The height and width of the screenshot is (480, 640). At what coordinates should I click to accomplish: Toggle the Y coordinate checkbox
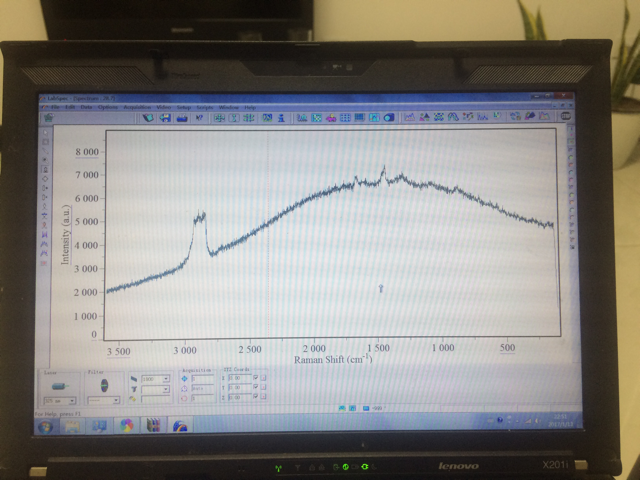coord(256,387)
